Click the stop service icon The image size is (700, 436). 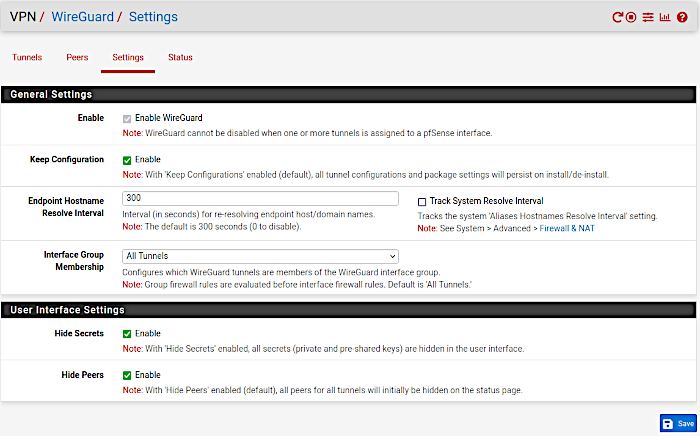[x=632, y=17]
